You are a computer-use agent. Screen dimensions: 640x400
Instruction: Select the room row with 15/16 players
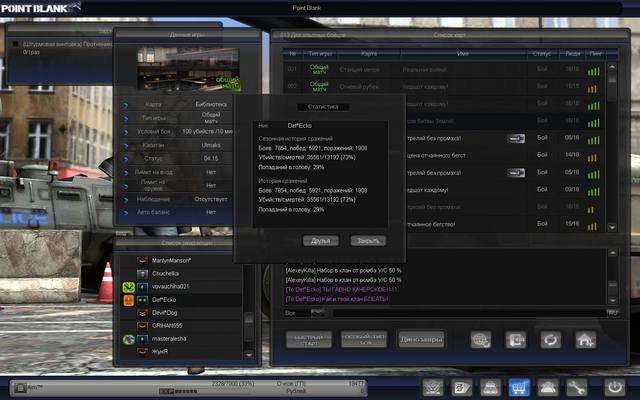(506, 224)
